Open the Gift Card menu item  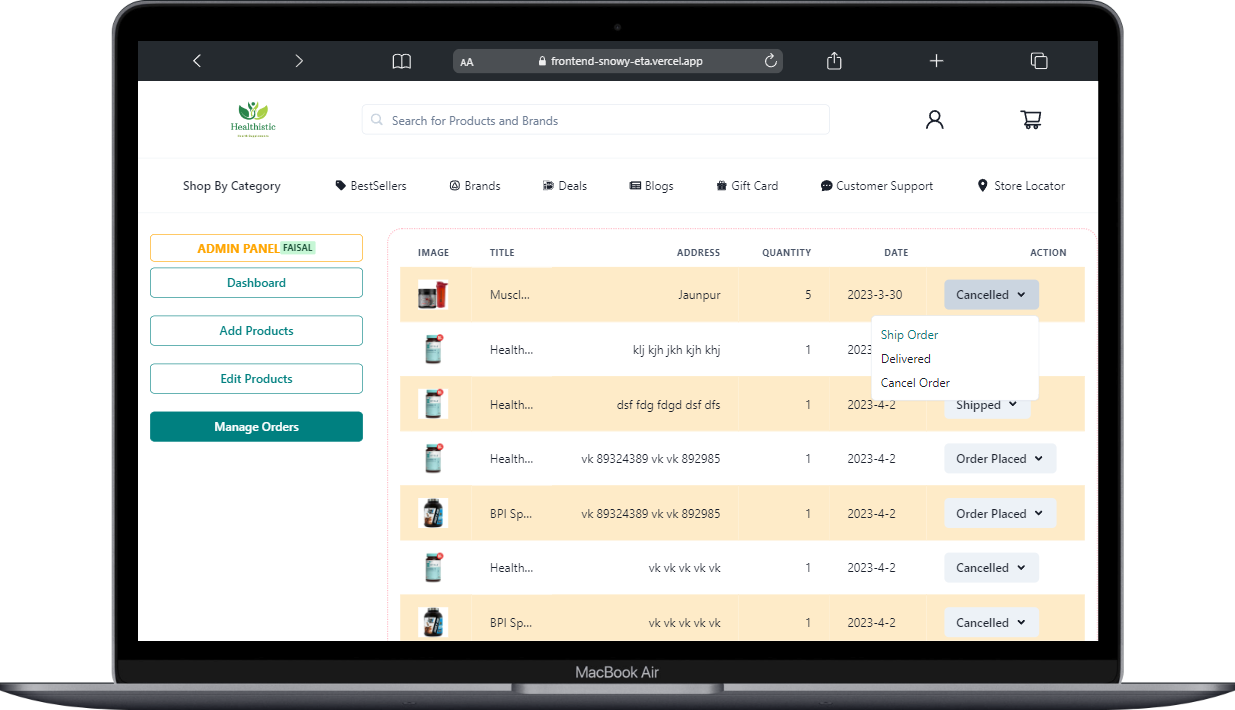(747, 186)
